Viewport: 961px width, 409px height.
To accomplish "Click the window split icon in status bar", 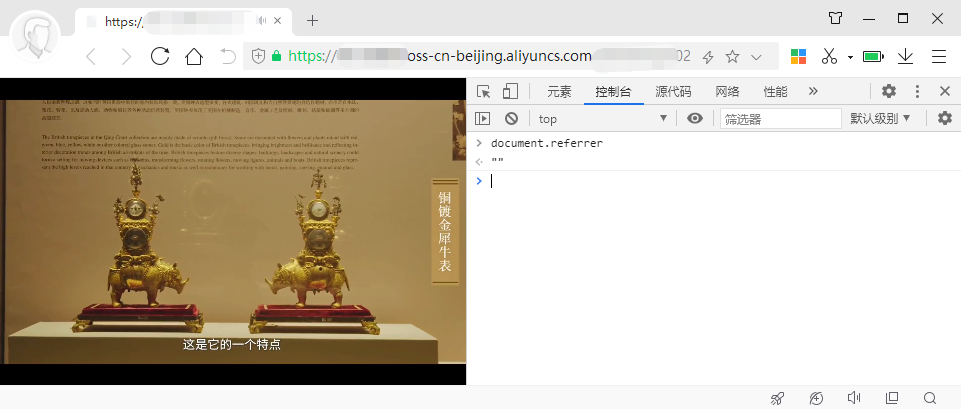I will [892, 398].
